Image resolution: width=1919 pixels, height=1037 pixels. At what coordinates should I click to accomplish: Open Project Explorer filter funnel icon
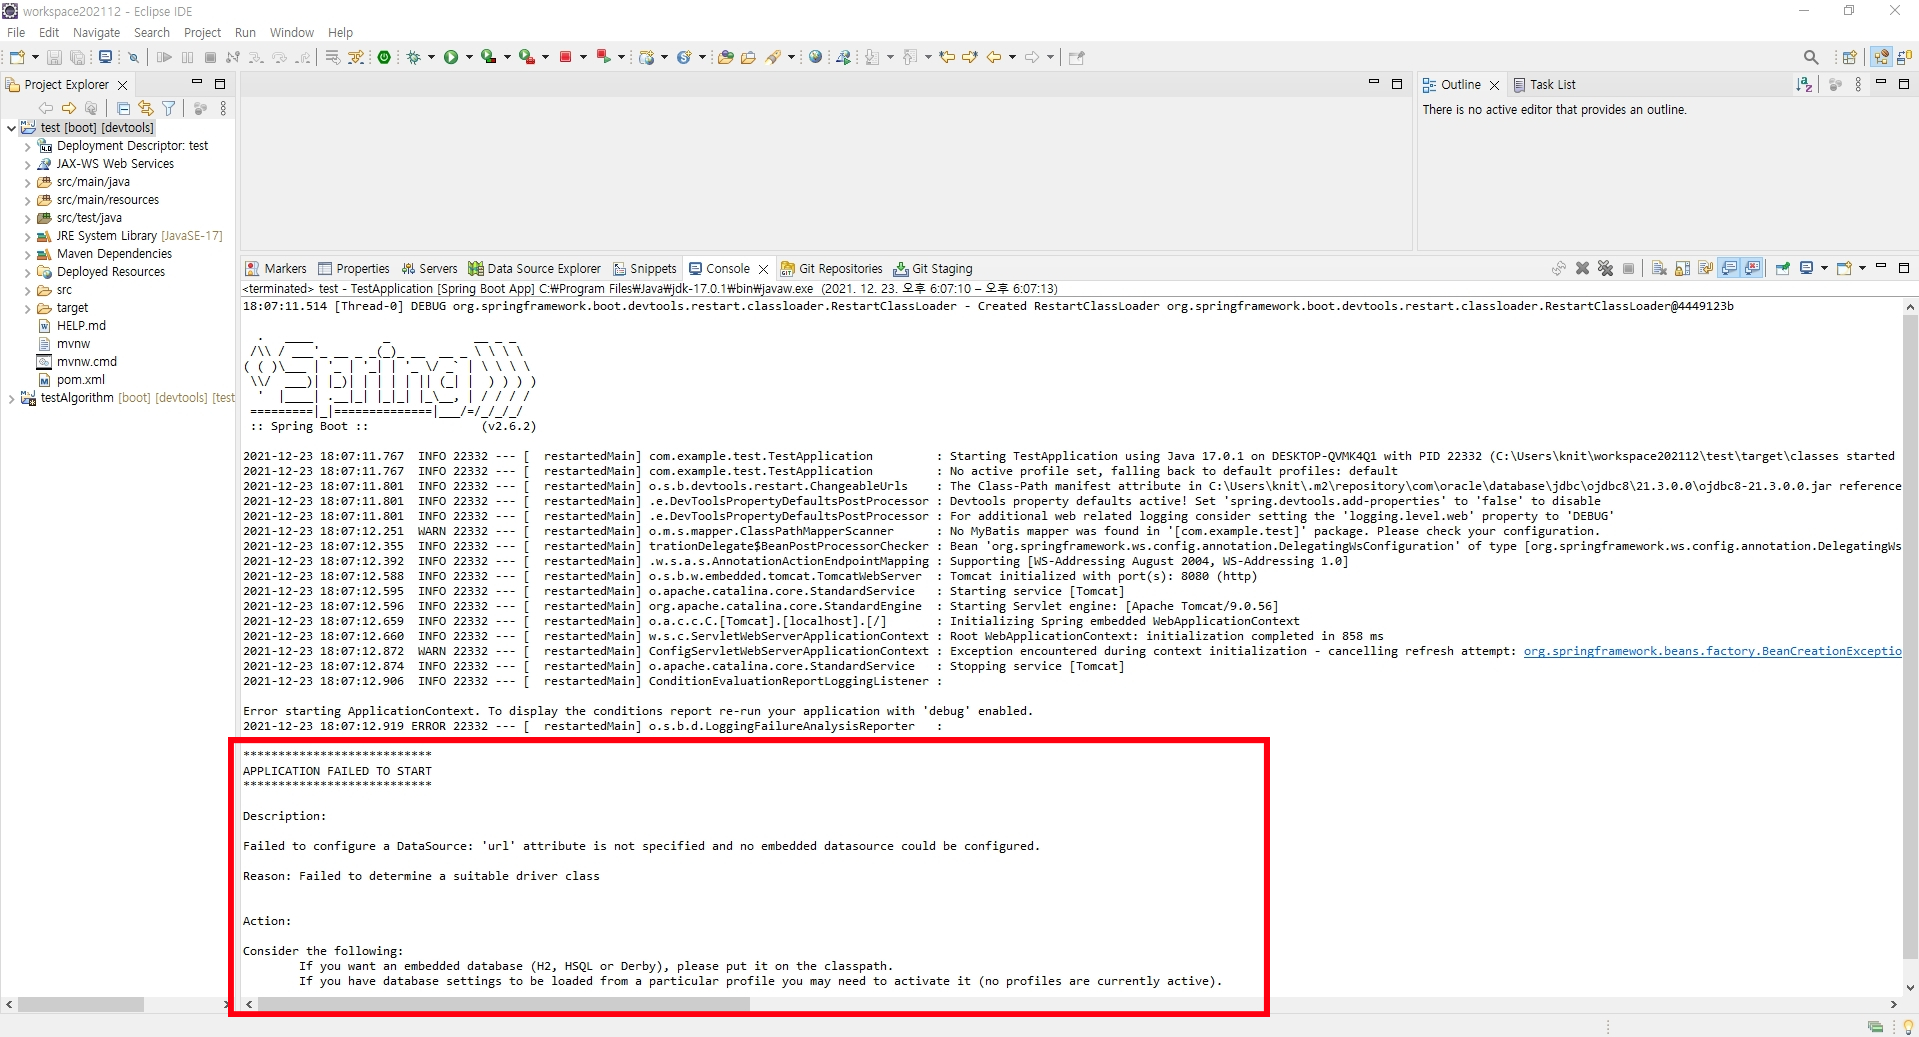point(169,108)
